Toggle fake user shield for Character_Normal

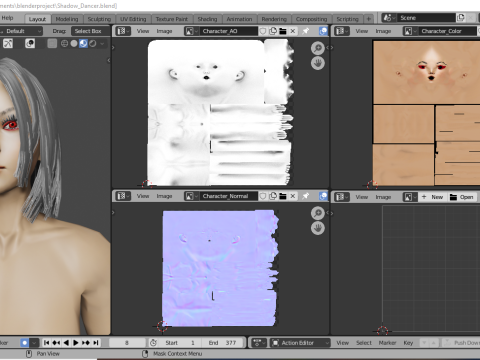263,196
